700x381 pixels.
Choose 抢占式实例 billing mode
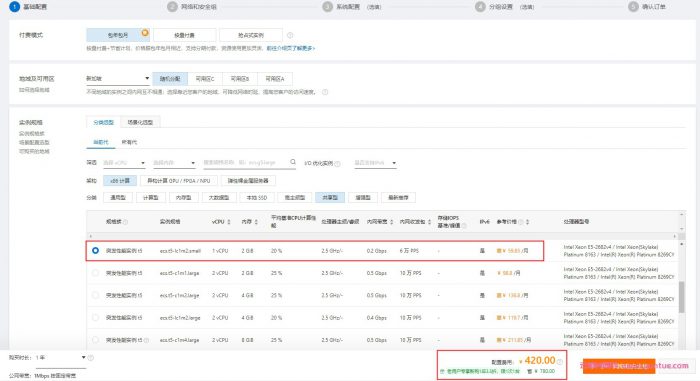pos(251,35)
